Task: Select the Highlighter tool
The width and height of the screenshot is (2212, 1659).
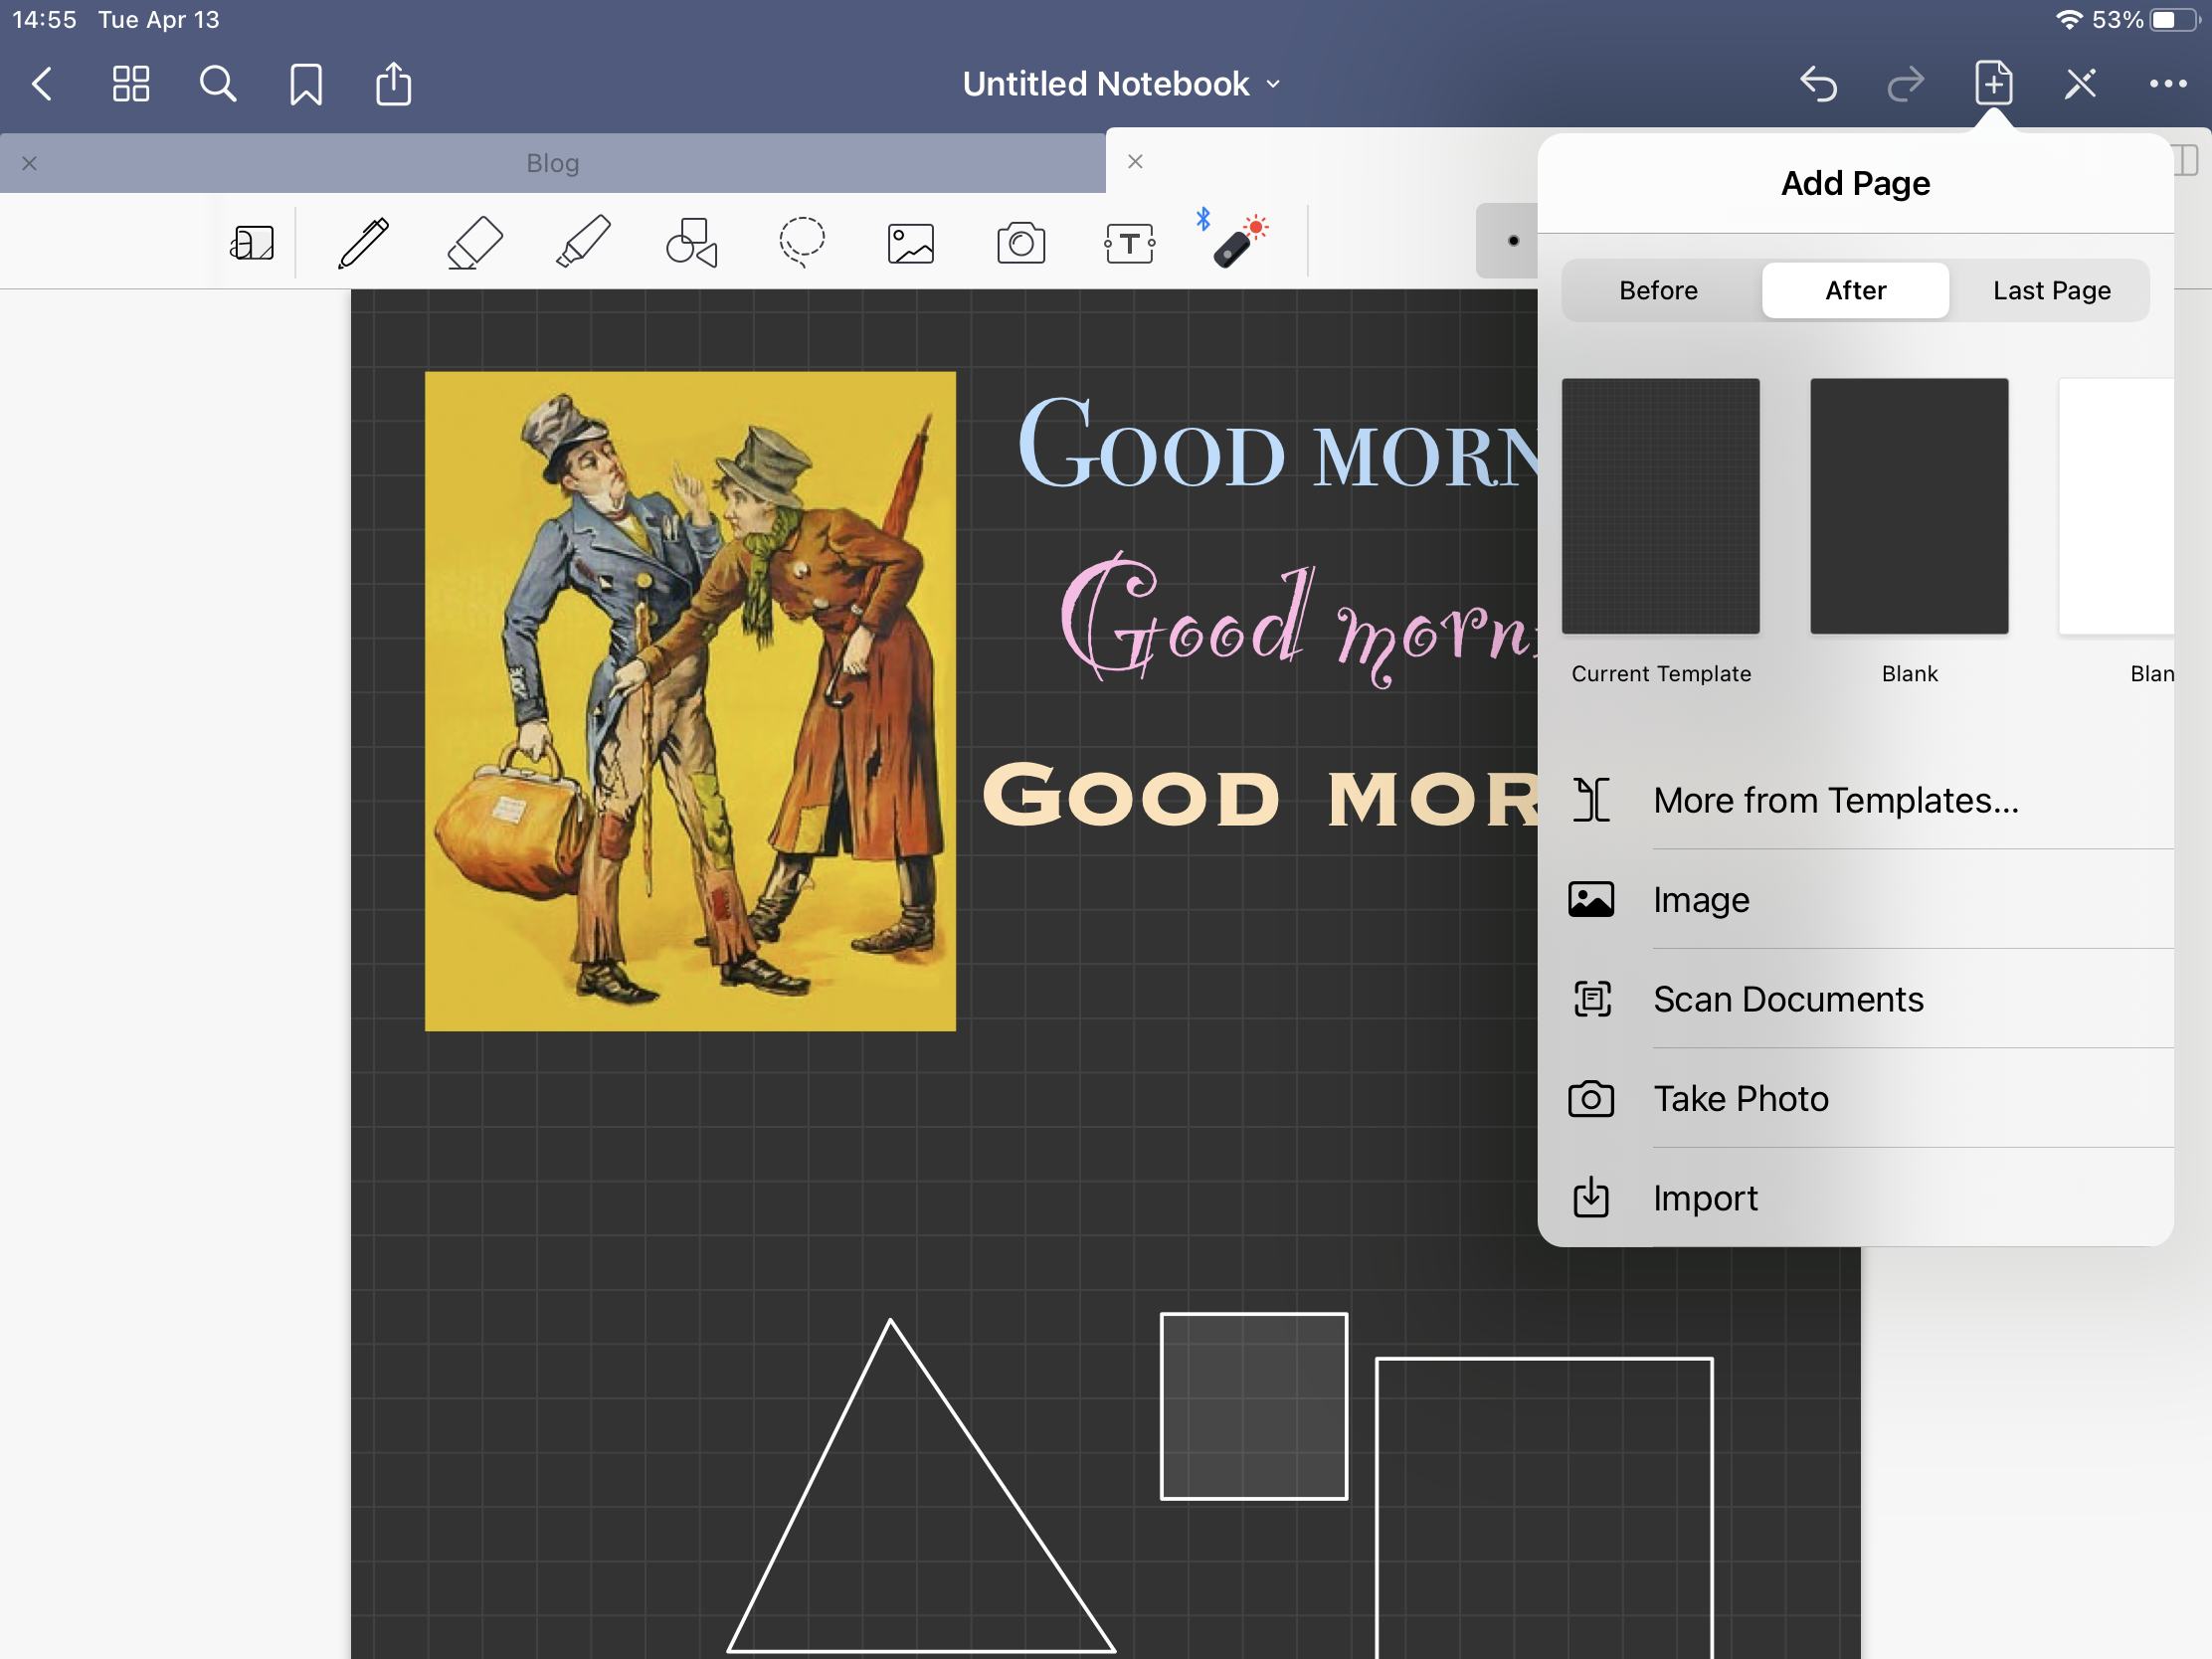Action: (583, 243)
